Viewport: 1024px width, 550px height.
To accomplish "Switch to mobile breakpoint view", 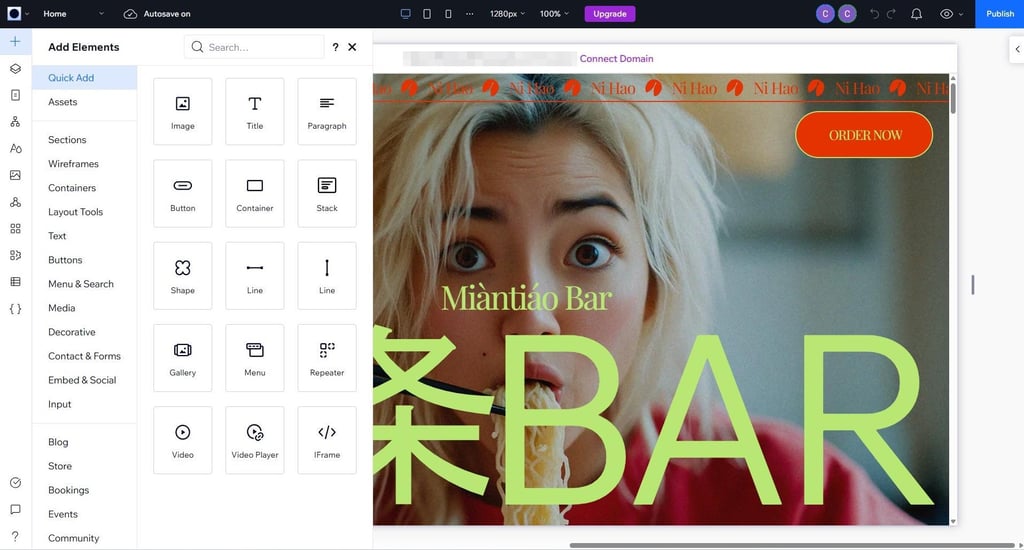I will point(448,14).
